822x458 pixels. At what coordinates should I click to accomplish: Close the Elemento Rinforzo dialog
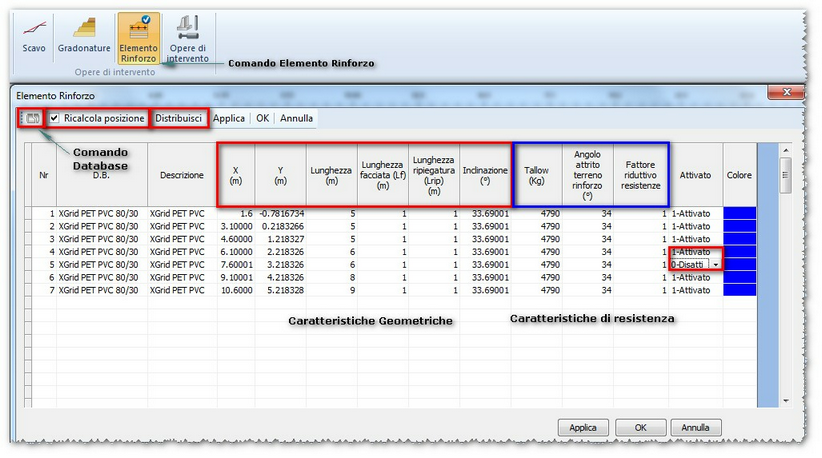786,92
